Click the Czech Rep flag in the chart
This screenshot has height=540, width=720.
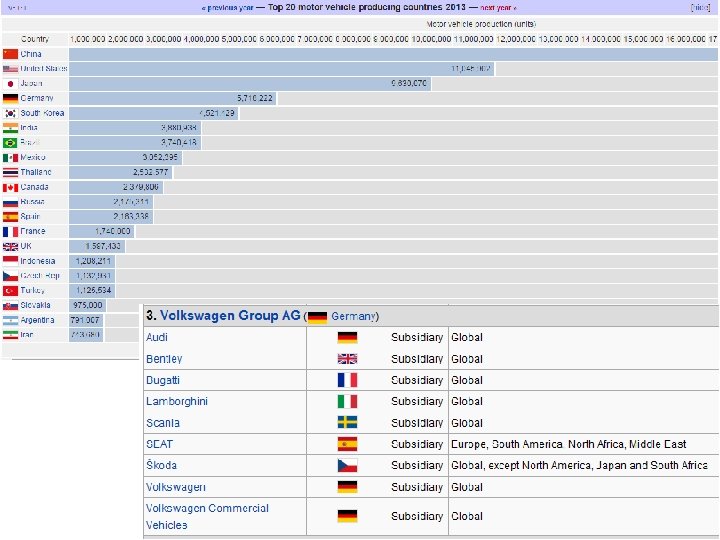point(10,276)
